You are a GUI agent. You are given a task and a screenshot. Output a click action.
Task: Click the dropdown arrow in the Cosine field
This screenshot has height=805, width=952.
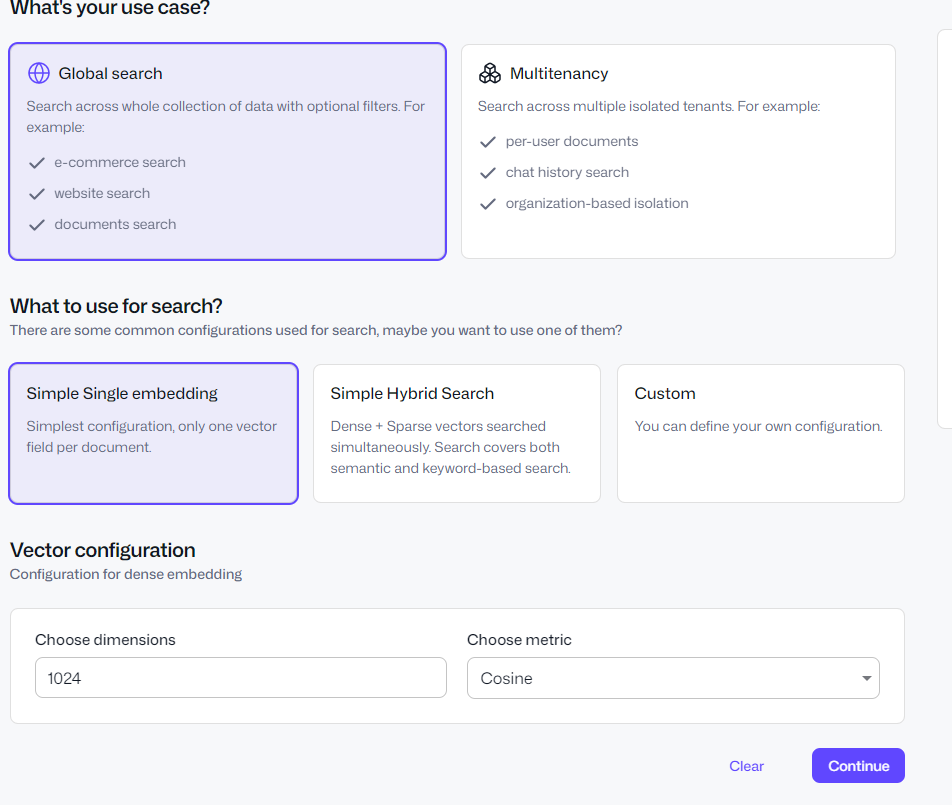[866, 679]
